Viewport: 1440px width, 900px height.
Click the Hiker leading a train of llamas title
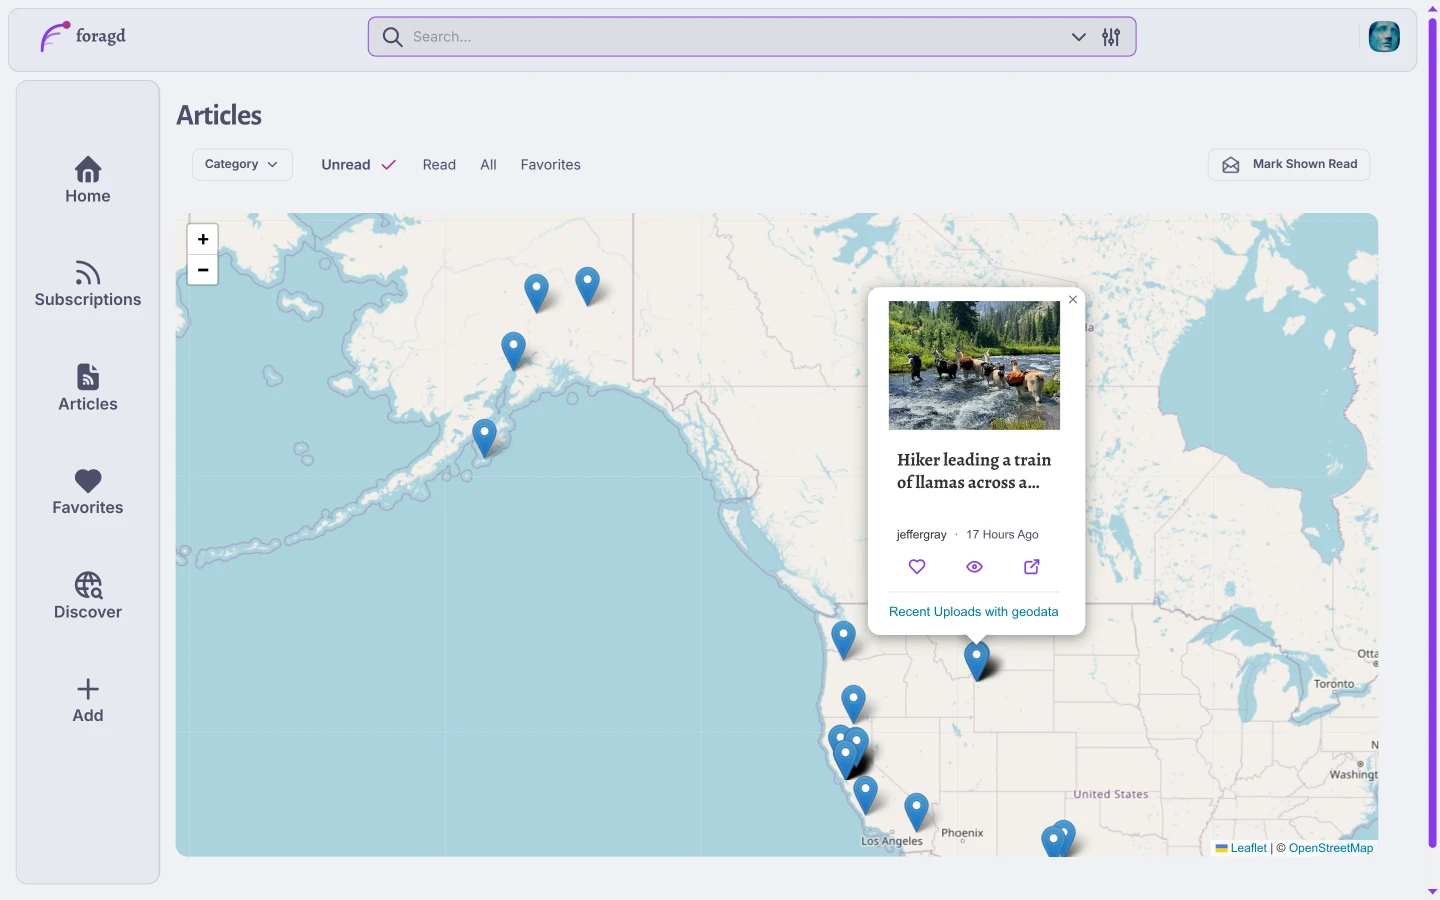tap(974, 471)
